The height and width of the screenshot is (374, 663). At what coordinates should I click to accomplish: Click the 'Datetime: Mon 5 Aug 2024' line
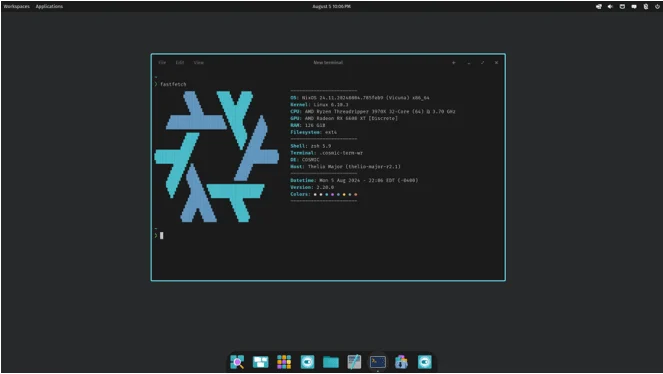pyautogui.click(x=354, y=180)
